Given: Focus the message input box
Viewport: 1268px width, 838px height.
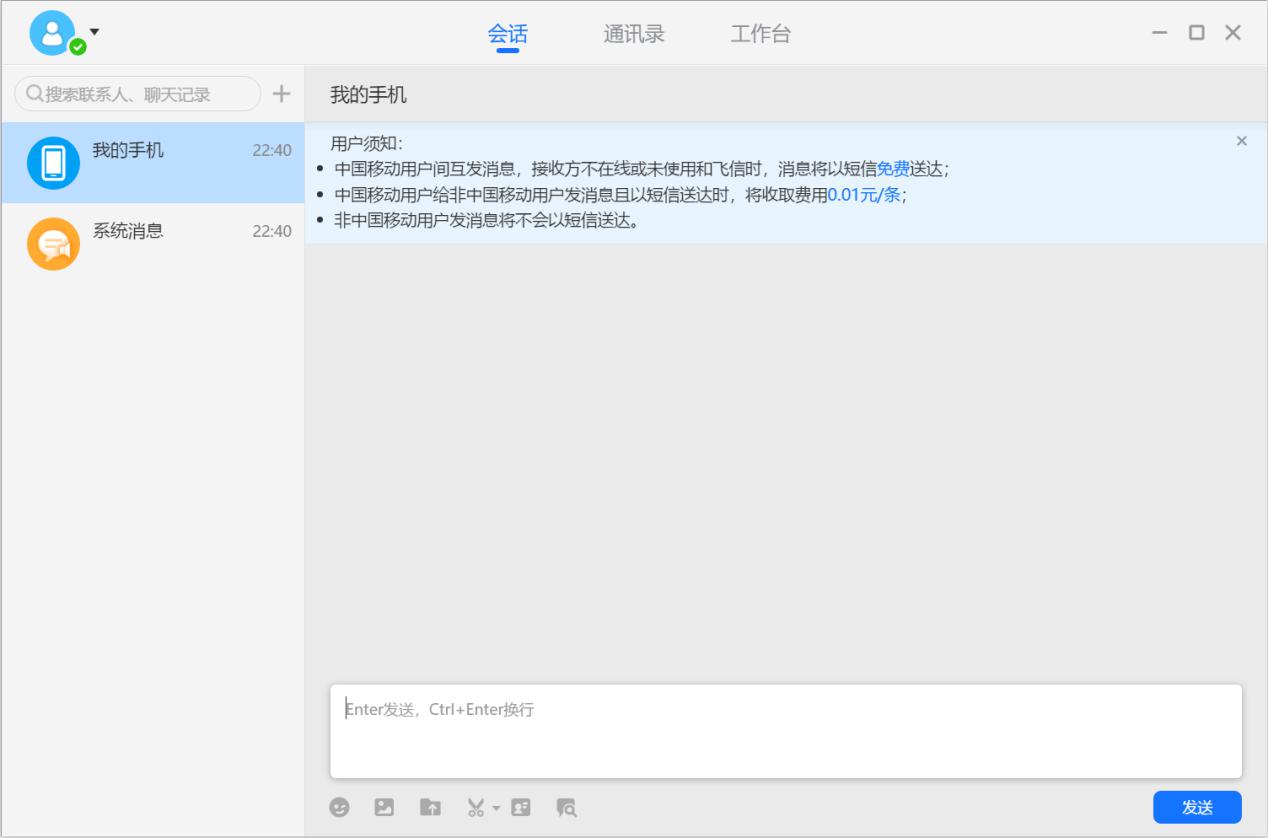Looking at the screenshot, I should pos(785,731).
